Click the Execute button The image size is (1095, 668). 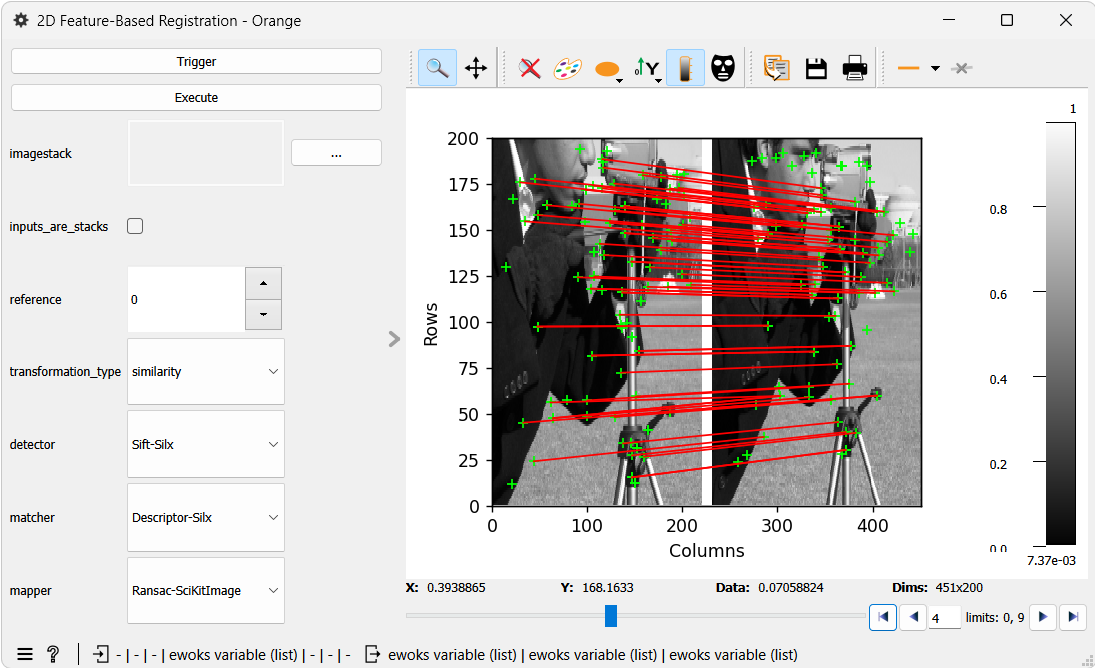[x=196, y=98]
